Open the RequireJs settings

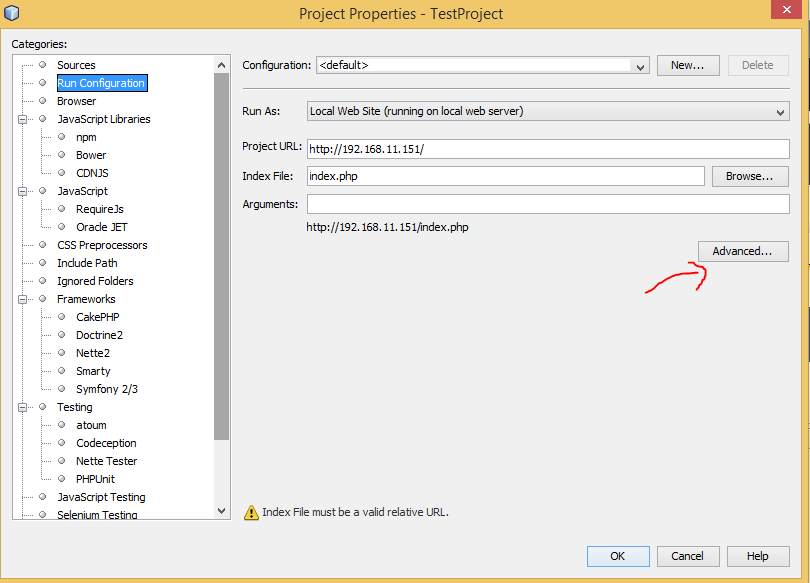(x=100, y=209)
